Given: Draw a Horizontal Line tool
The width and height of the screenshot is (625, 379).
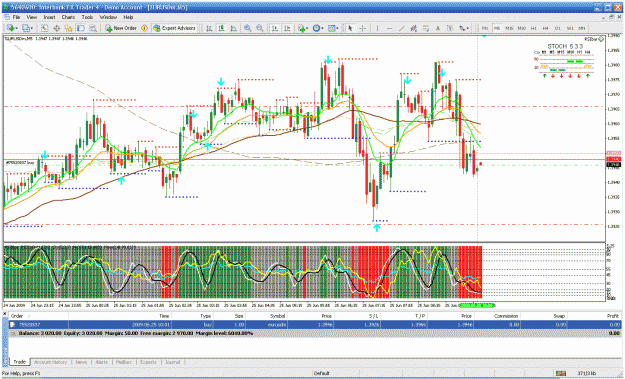Looking at the screenshot, I should point(389,28).
